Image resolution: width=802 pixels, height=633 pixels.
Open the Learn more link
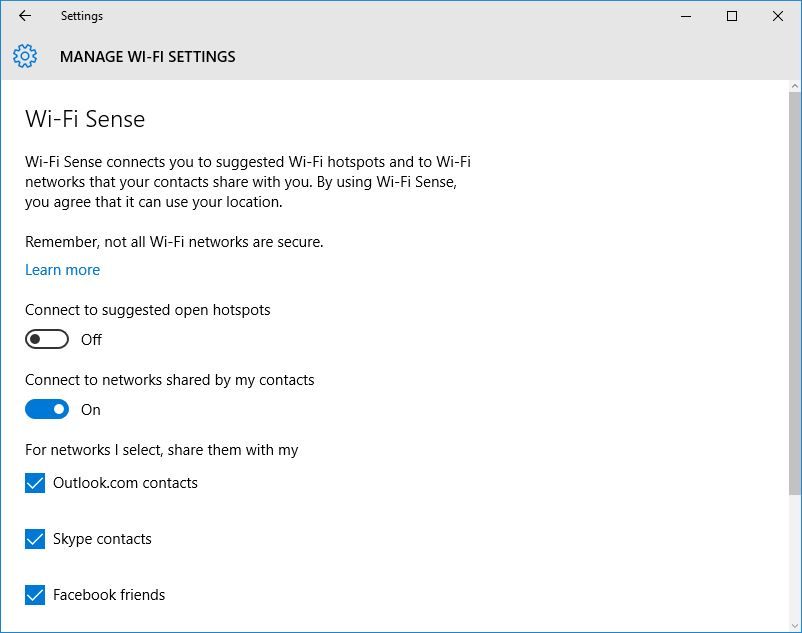pyautogui.click(x=62, y=270)
